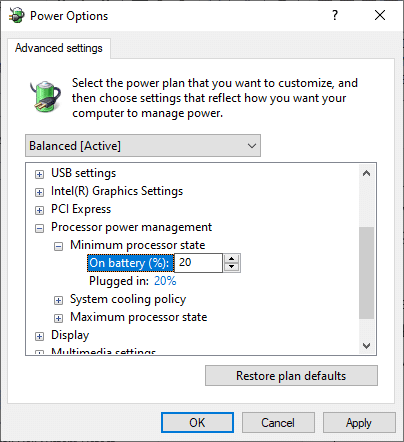Click the Apply button
The image size is (404, 442).
tap(359, 423)
